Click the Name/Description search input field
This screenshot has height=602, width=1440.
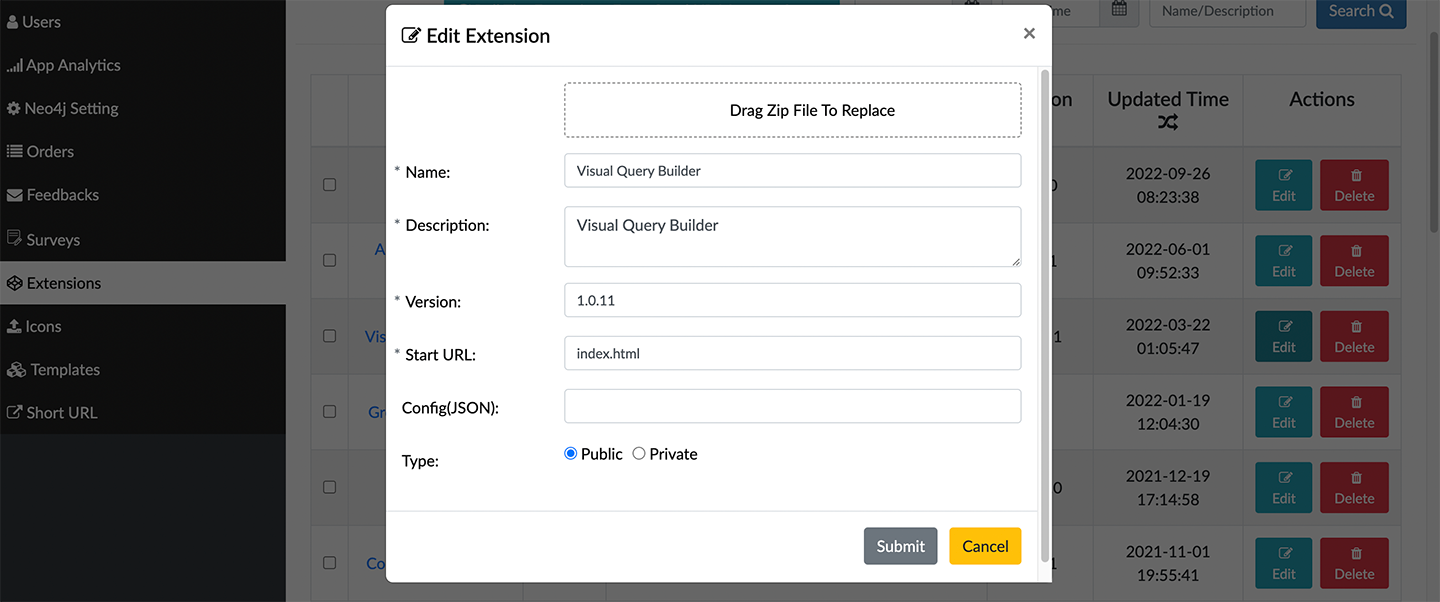click(x=1227, y=10)
